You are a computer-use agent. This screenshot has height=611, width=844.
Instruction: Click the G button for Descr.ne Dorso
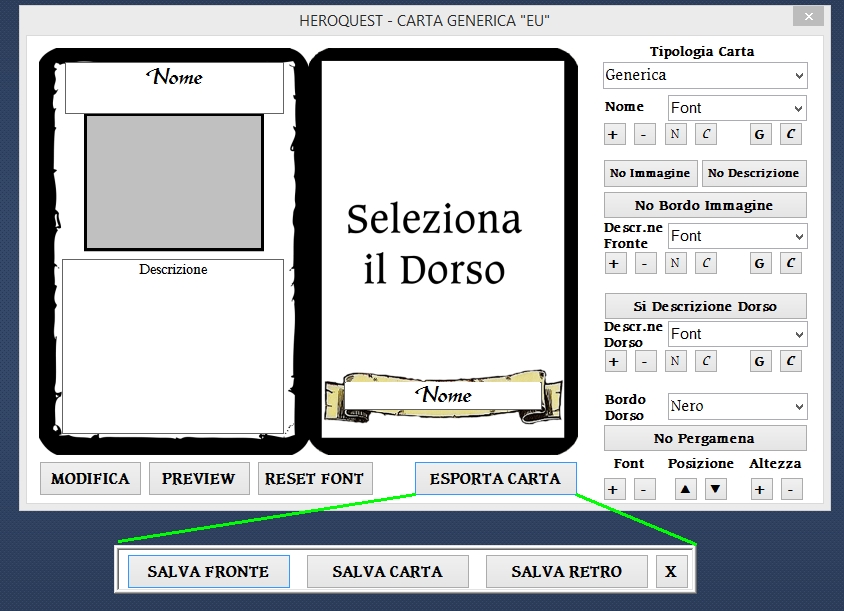760,362
